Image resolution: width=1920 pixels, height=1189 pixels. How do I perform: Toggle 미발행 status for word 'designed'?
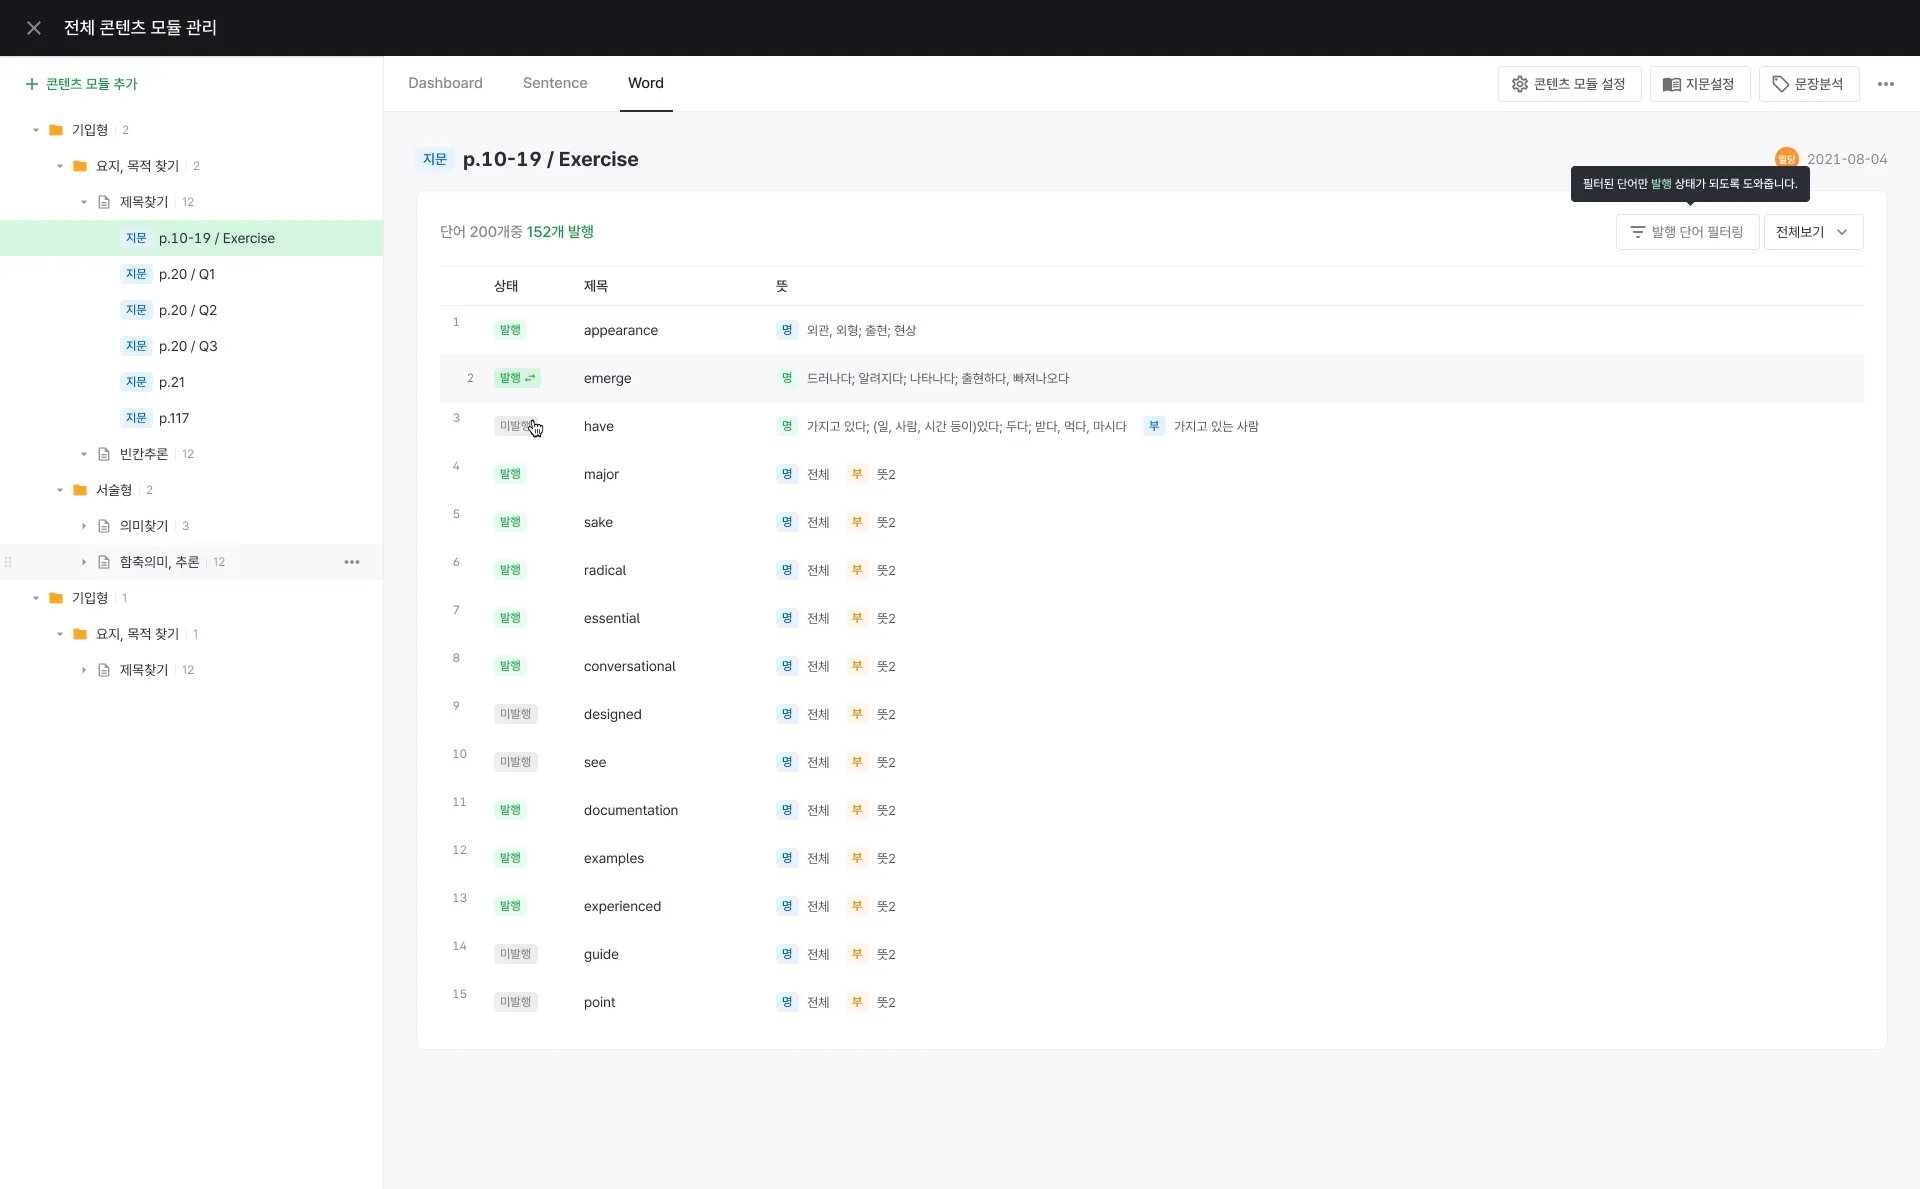point(515,714)
